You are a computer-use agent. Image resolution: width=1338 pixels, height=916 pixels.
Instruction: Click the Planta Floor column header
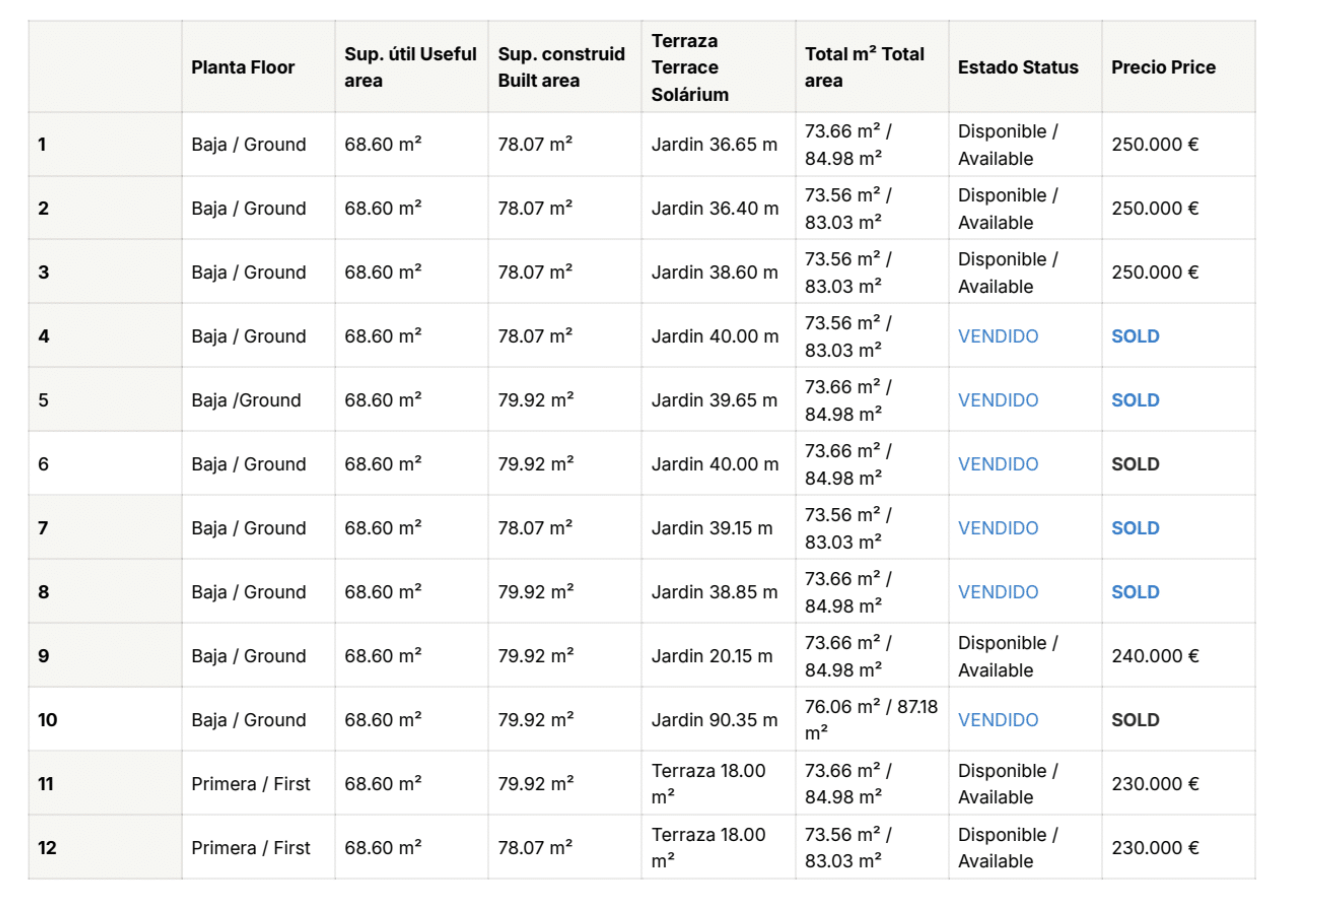pyautogui.click(x=243, y=67)
